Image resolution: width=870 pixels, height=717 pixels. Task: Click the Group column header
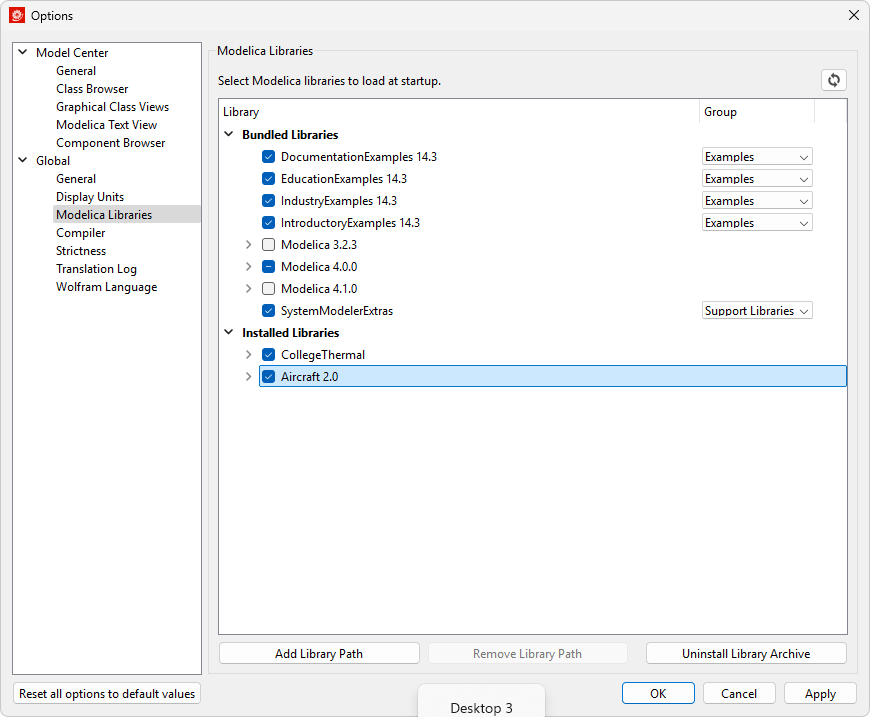(757, 112)
